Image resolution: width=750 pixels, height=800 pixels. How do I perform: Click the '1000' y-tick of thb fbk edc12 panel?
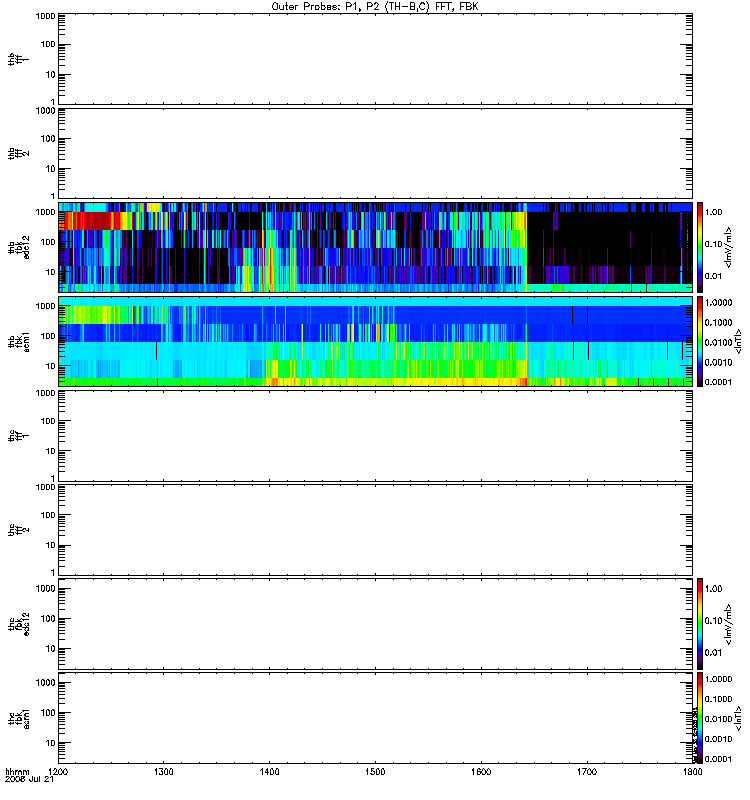click(45, 212)
